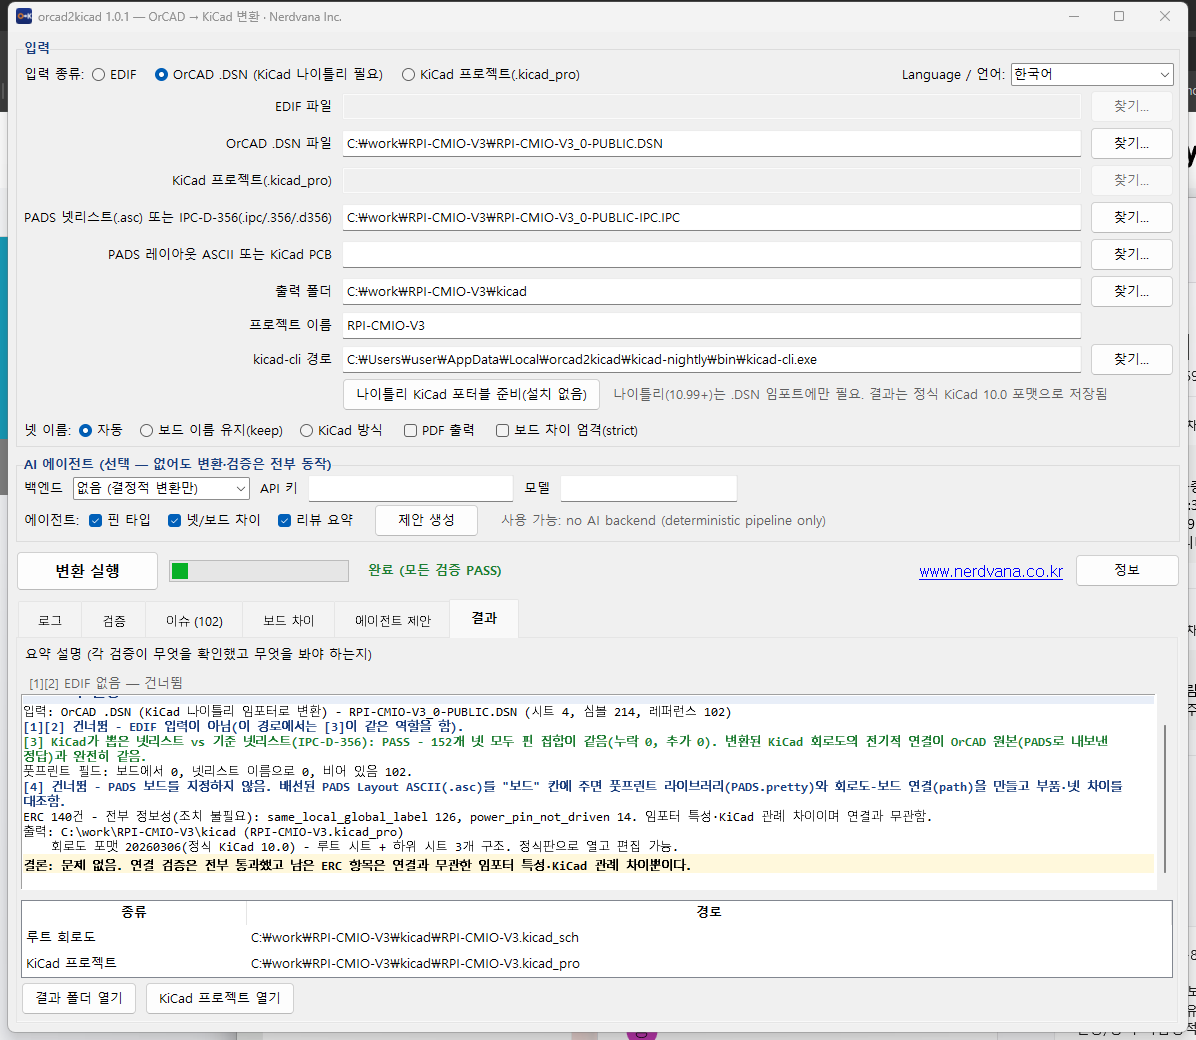The width and height of the screenshot is (1196, 1040).
Task: Click the 완료 (모든 검증 PASS) status text
Action: click(435, 571)
